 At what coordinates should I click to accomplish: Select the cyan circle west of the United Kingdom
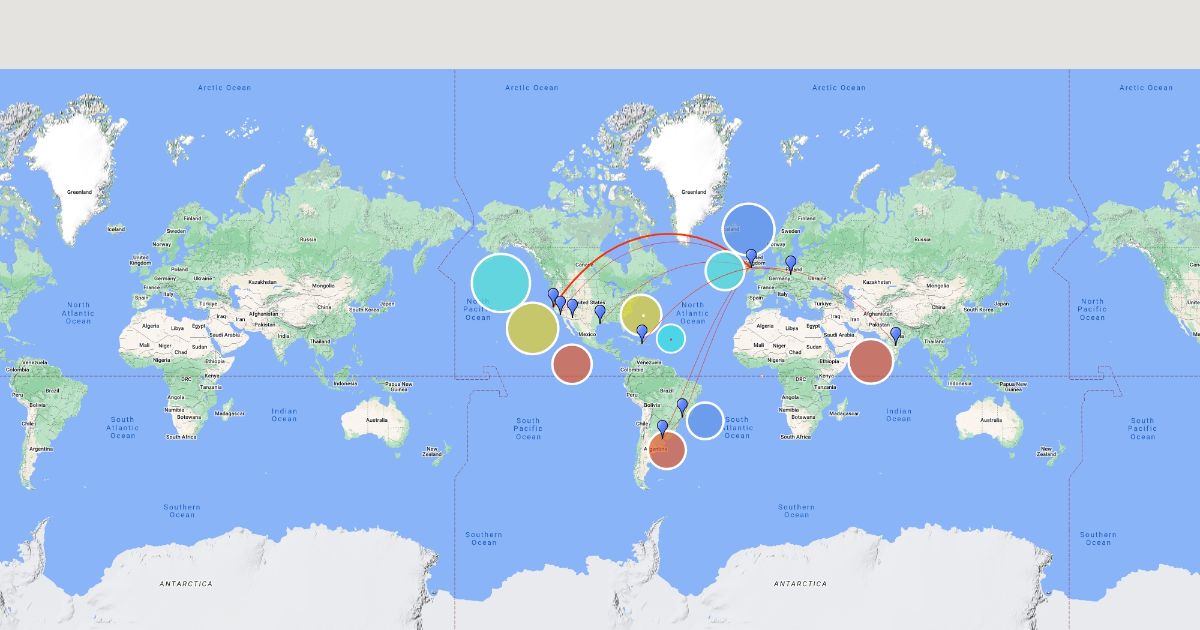(x=725, y=270)
